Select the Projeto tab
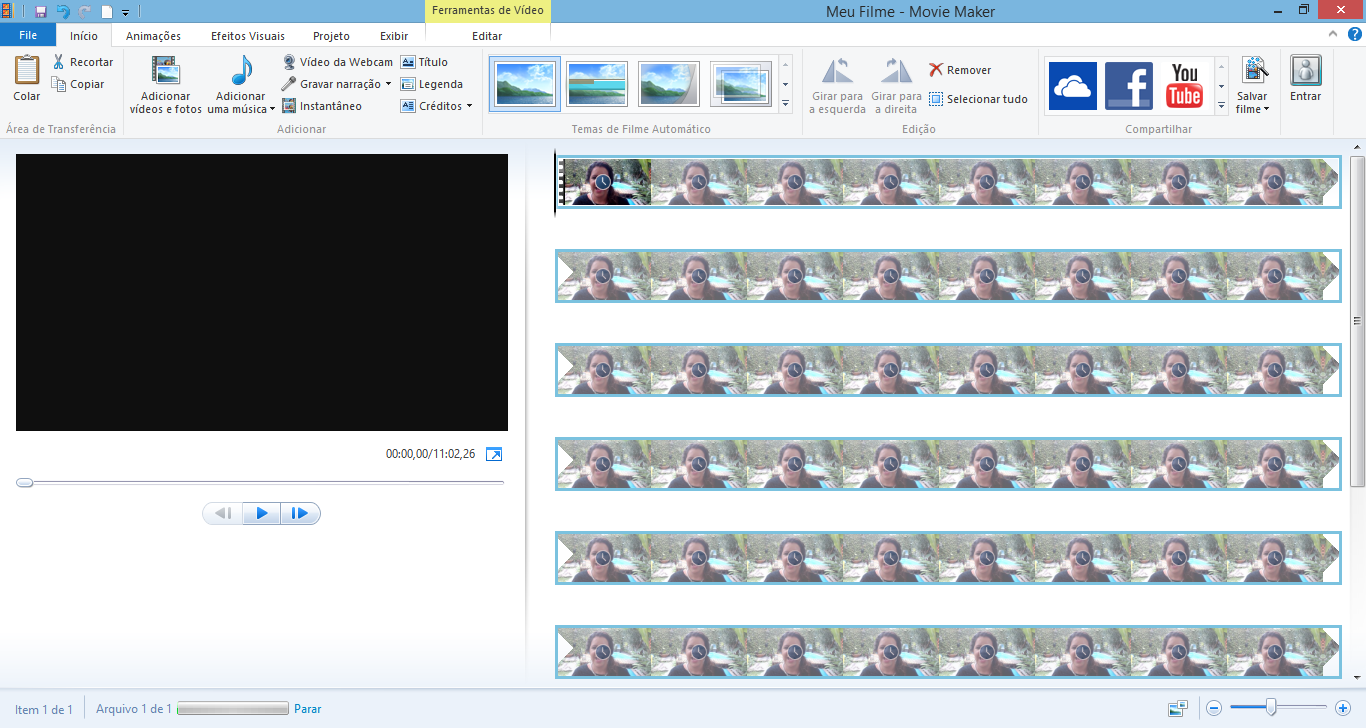Viewport: 1366px width, 728px height. (x=331, y=36)
